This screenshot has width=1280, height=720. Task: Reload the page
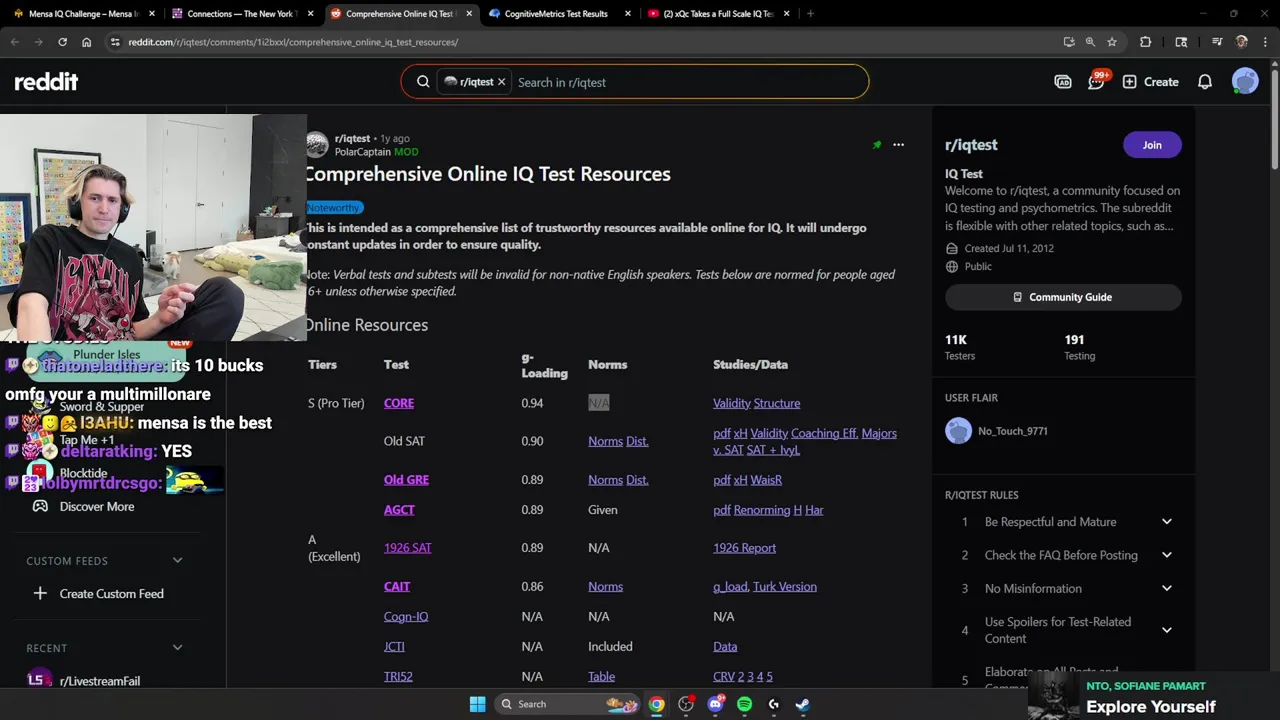[x=62, y=42]
